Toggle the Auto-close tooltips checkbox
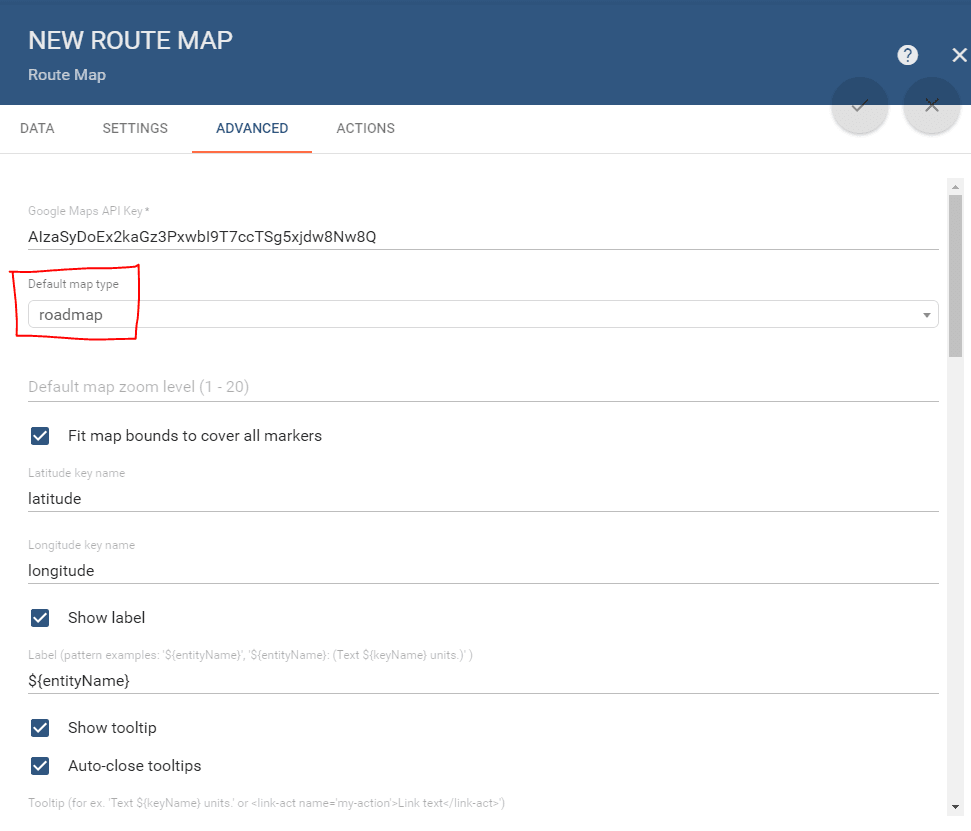The image size is (971, 831). [40, 766]
